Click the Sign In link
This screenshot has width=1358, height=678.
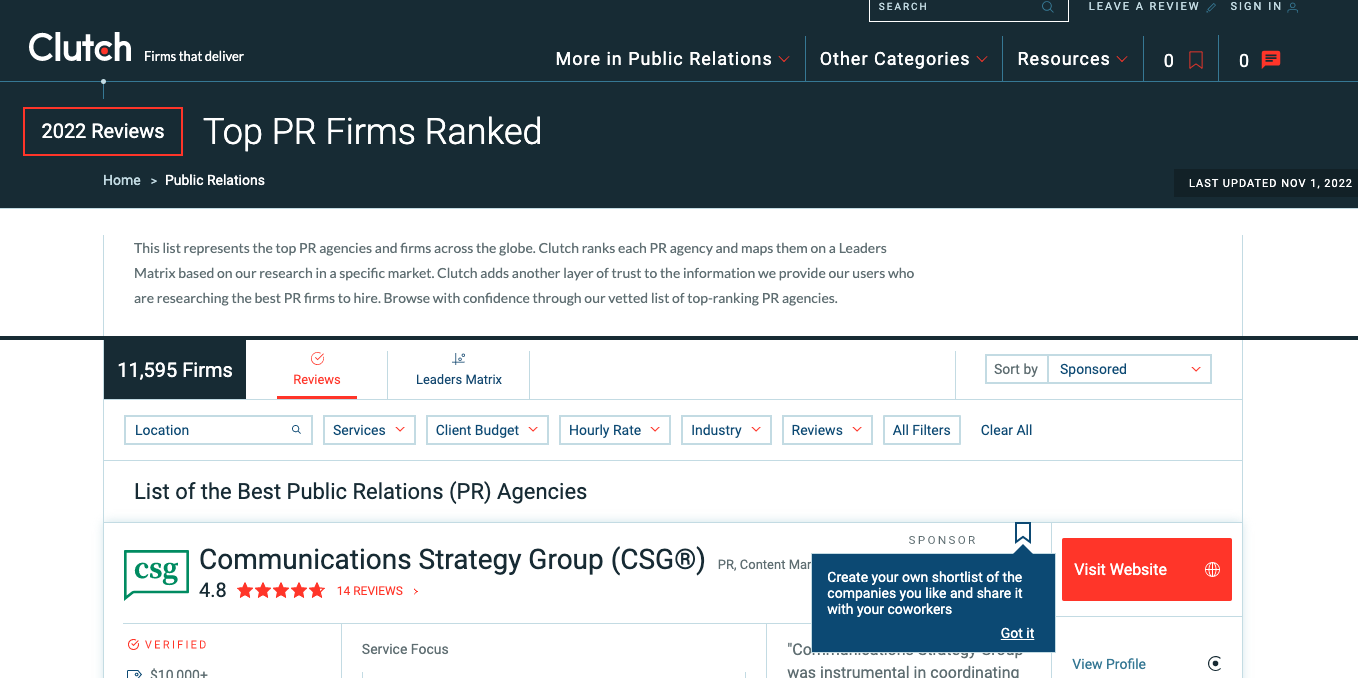[1256, 7]
